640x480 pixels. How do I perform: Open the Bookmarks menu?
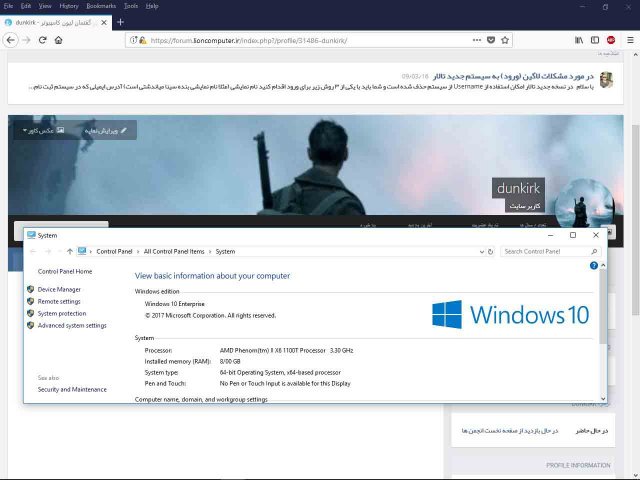[101, 6]
